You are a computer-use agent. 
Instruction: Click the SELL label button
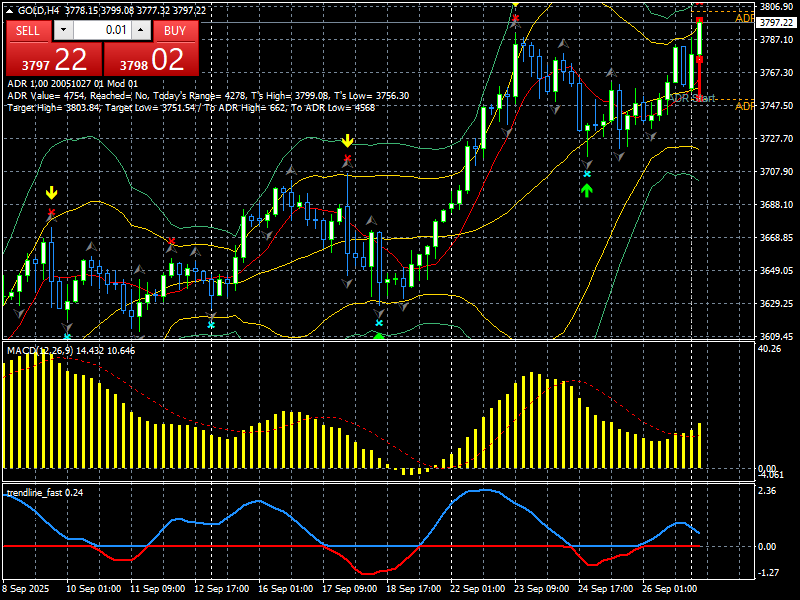click(x=28, y=31)
